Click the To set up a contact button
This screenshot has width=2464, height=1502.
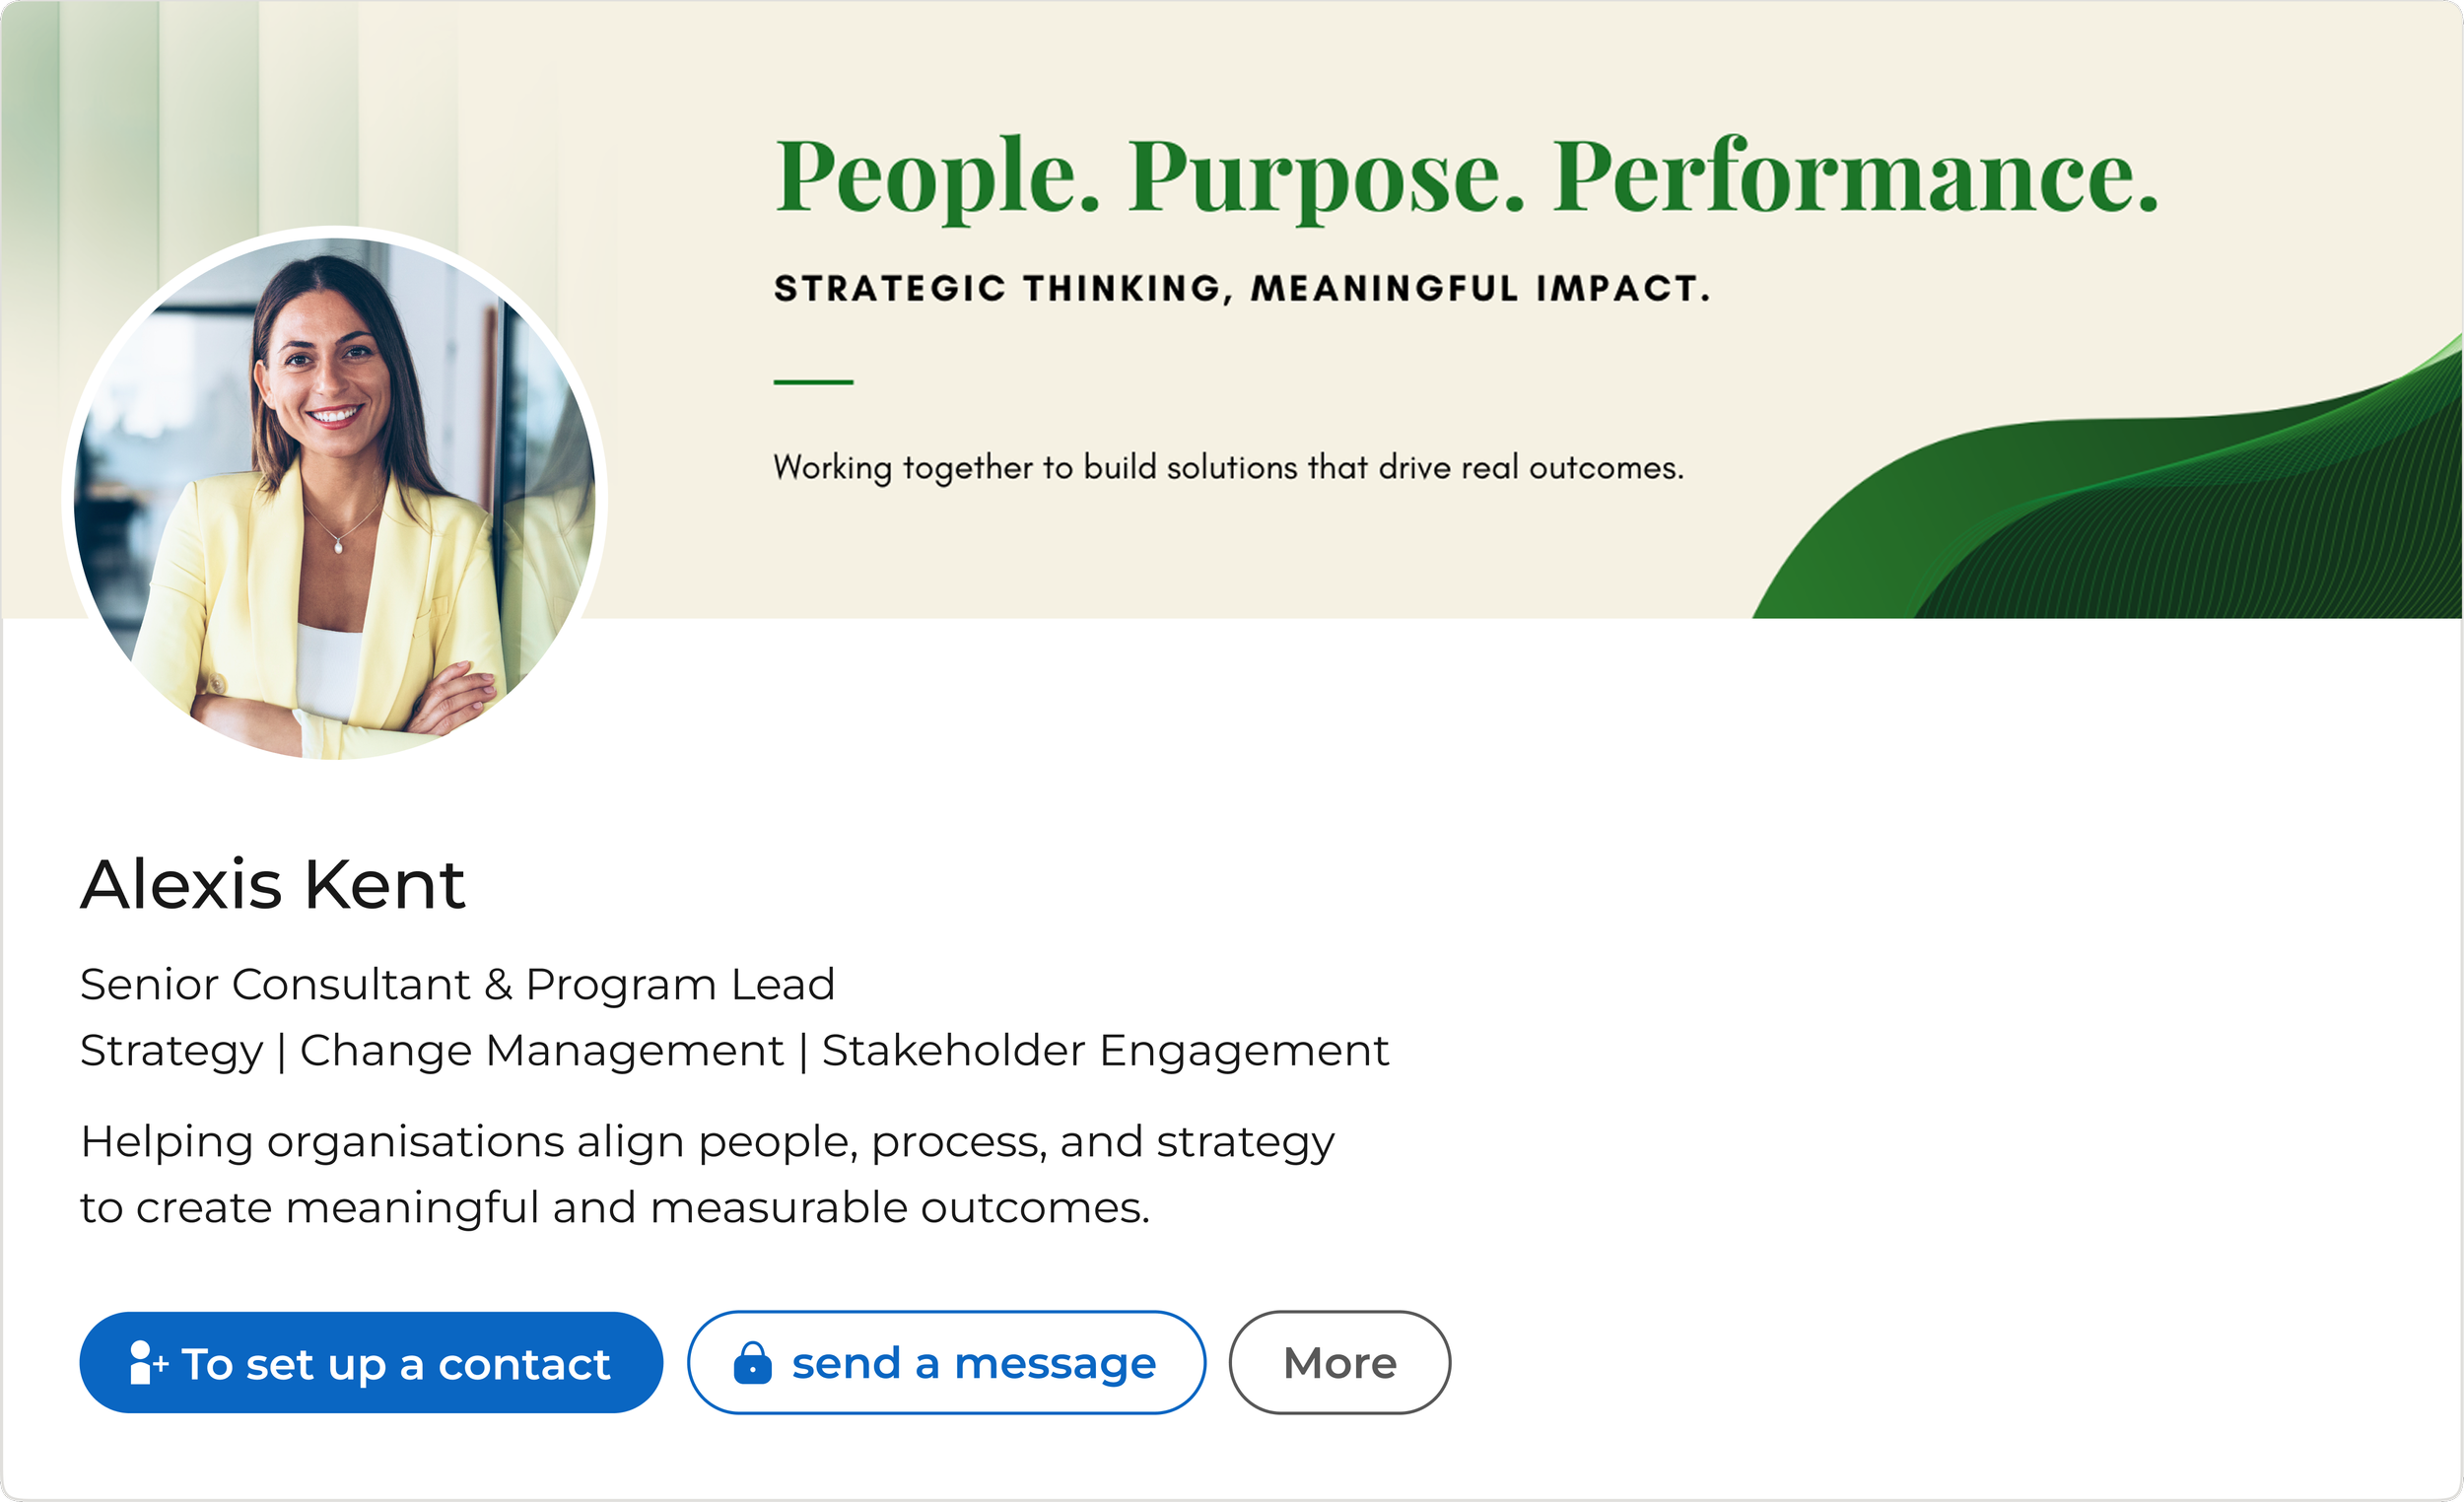371,1363
